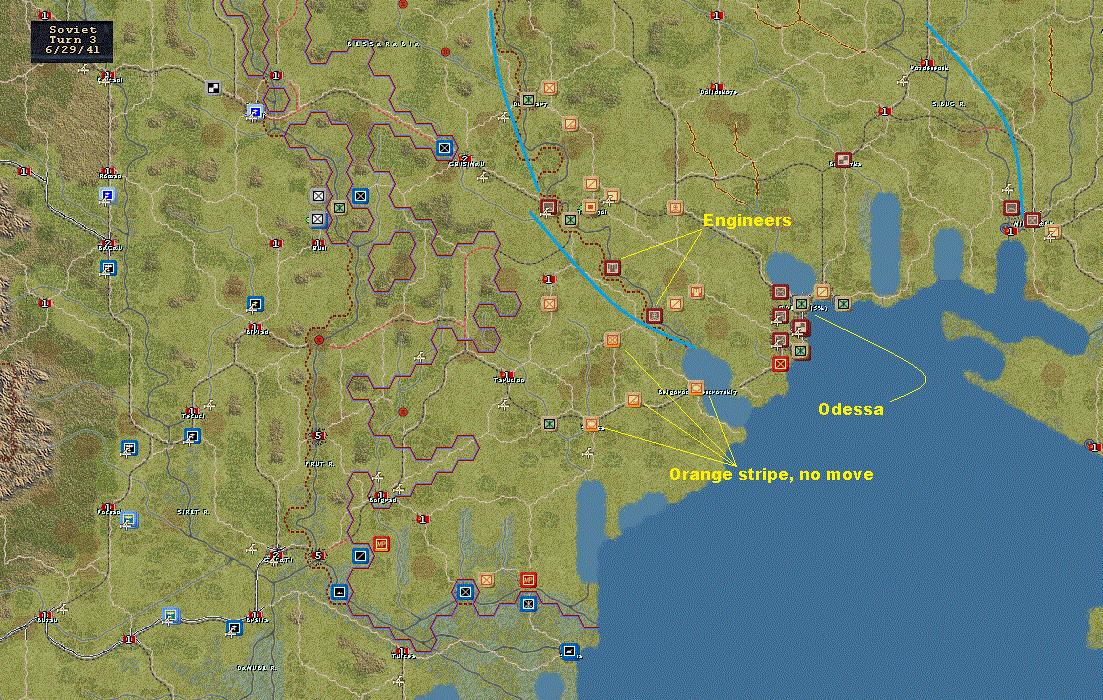
Task: Select lower grey infantry counter above Husi
Action: 318,220
